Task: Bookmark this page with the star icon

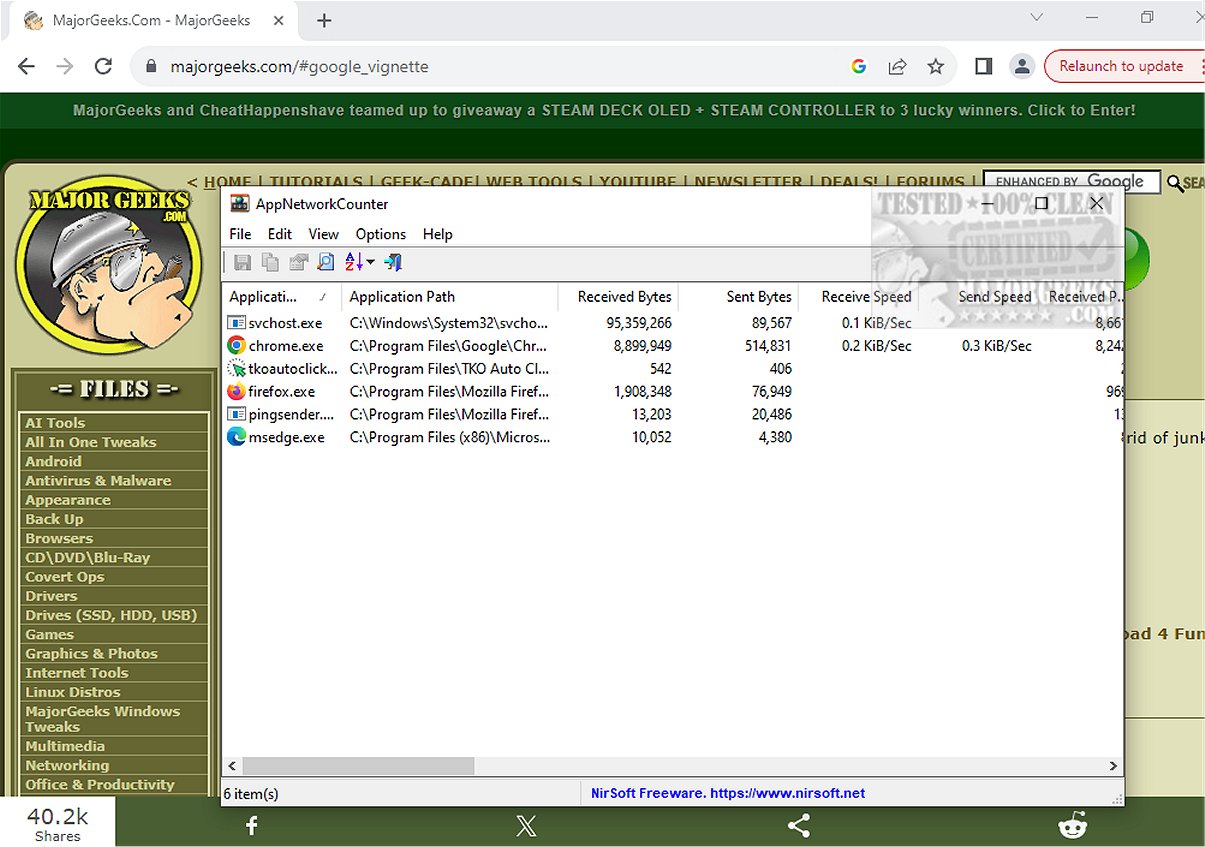Action: (935, 66)
